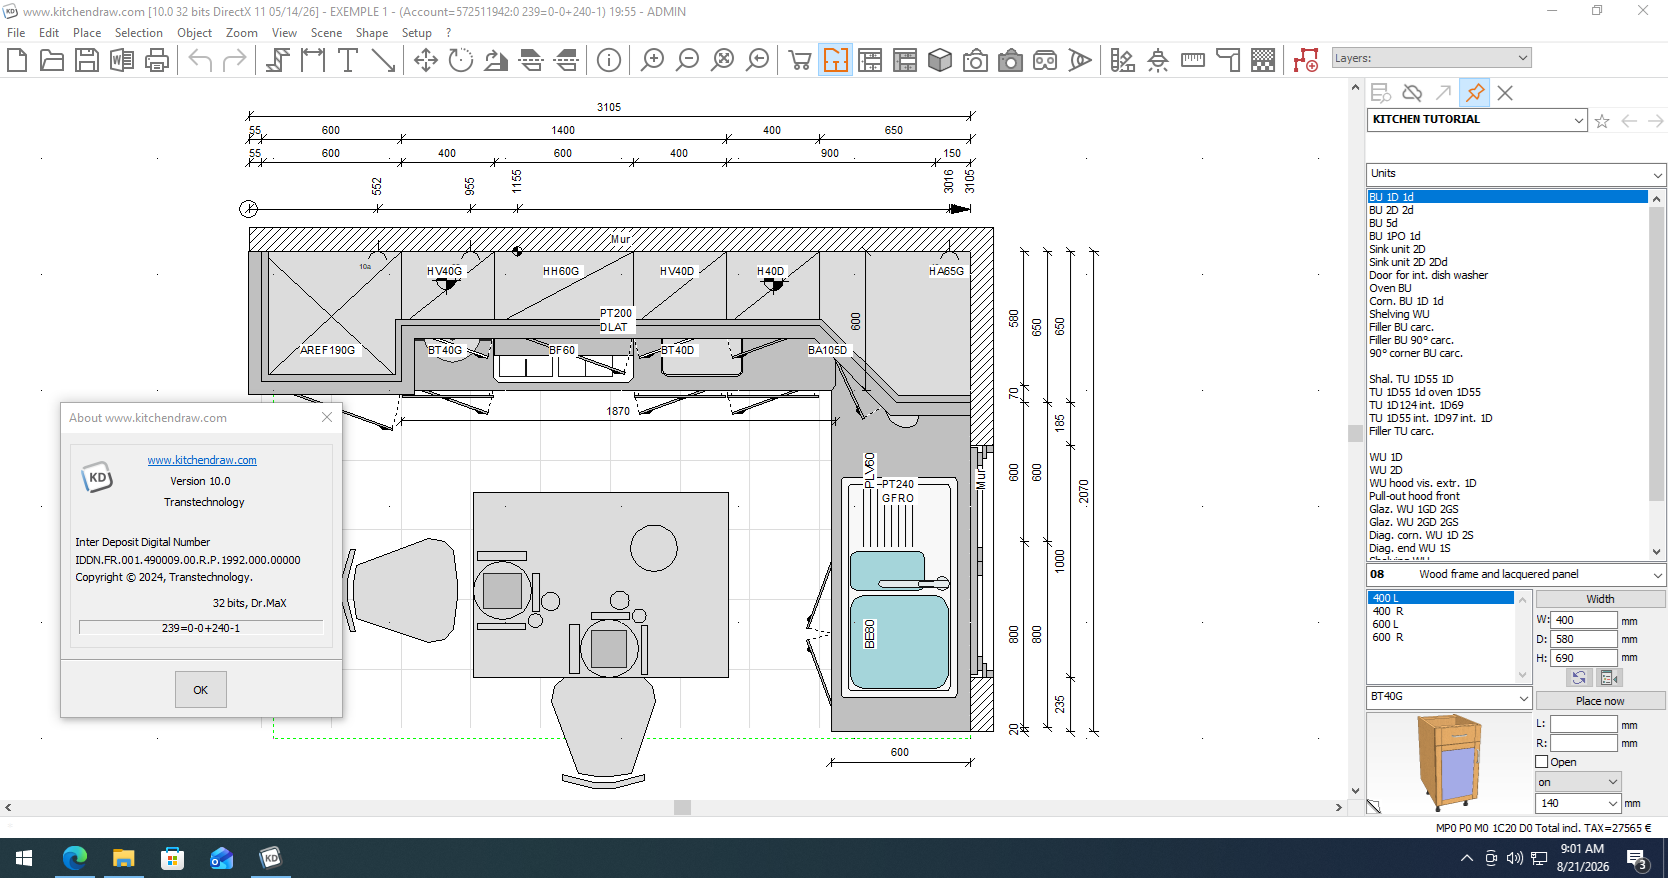Viewport: 1668px width, 878px height.
Task: Select '600 L' width variant
Action: [1385, 624]
